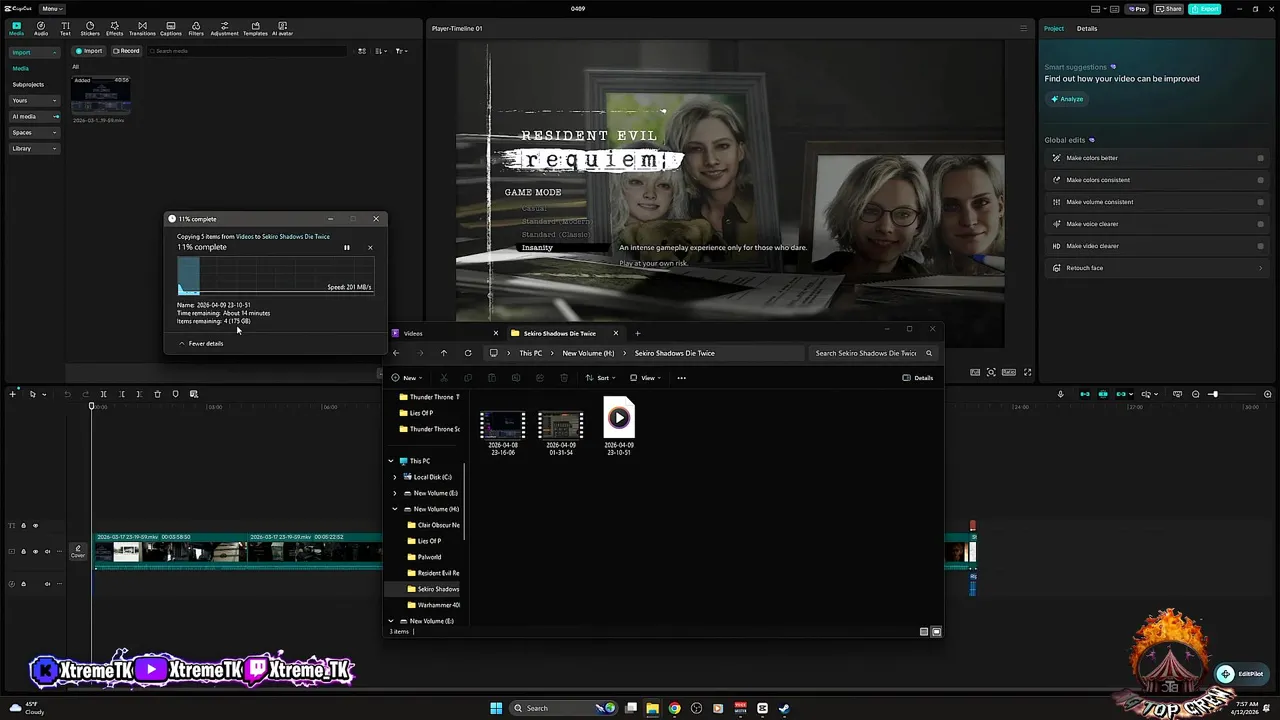The width and height of the screenshot is (1280, 720).
Task: Open the Menu dropdown in CapCut title bar
Action: point(52,9)
